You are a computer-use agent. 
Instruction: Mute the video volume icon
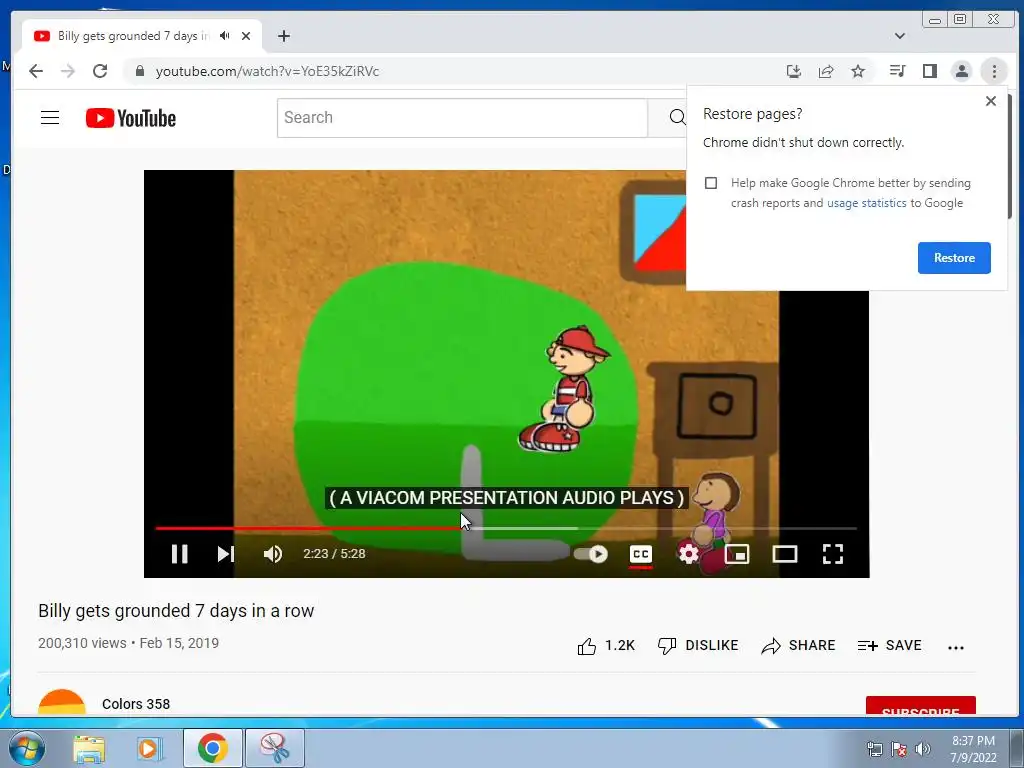(x=273, y=554)
